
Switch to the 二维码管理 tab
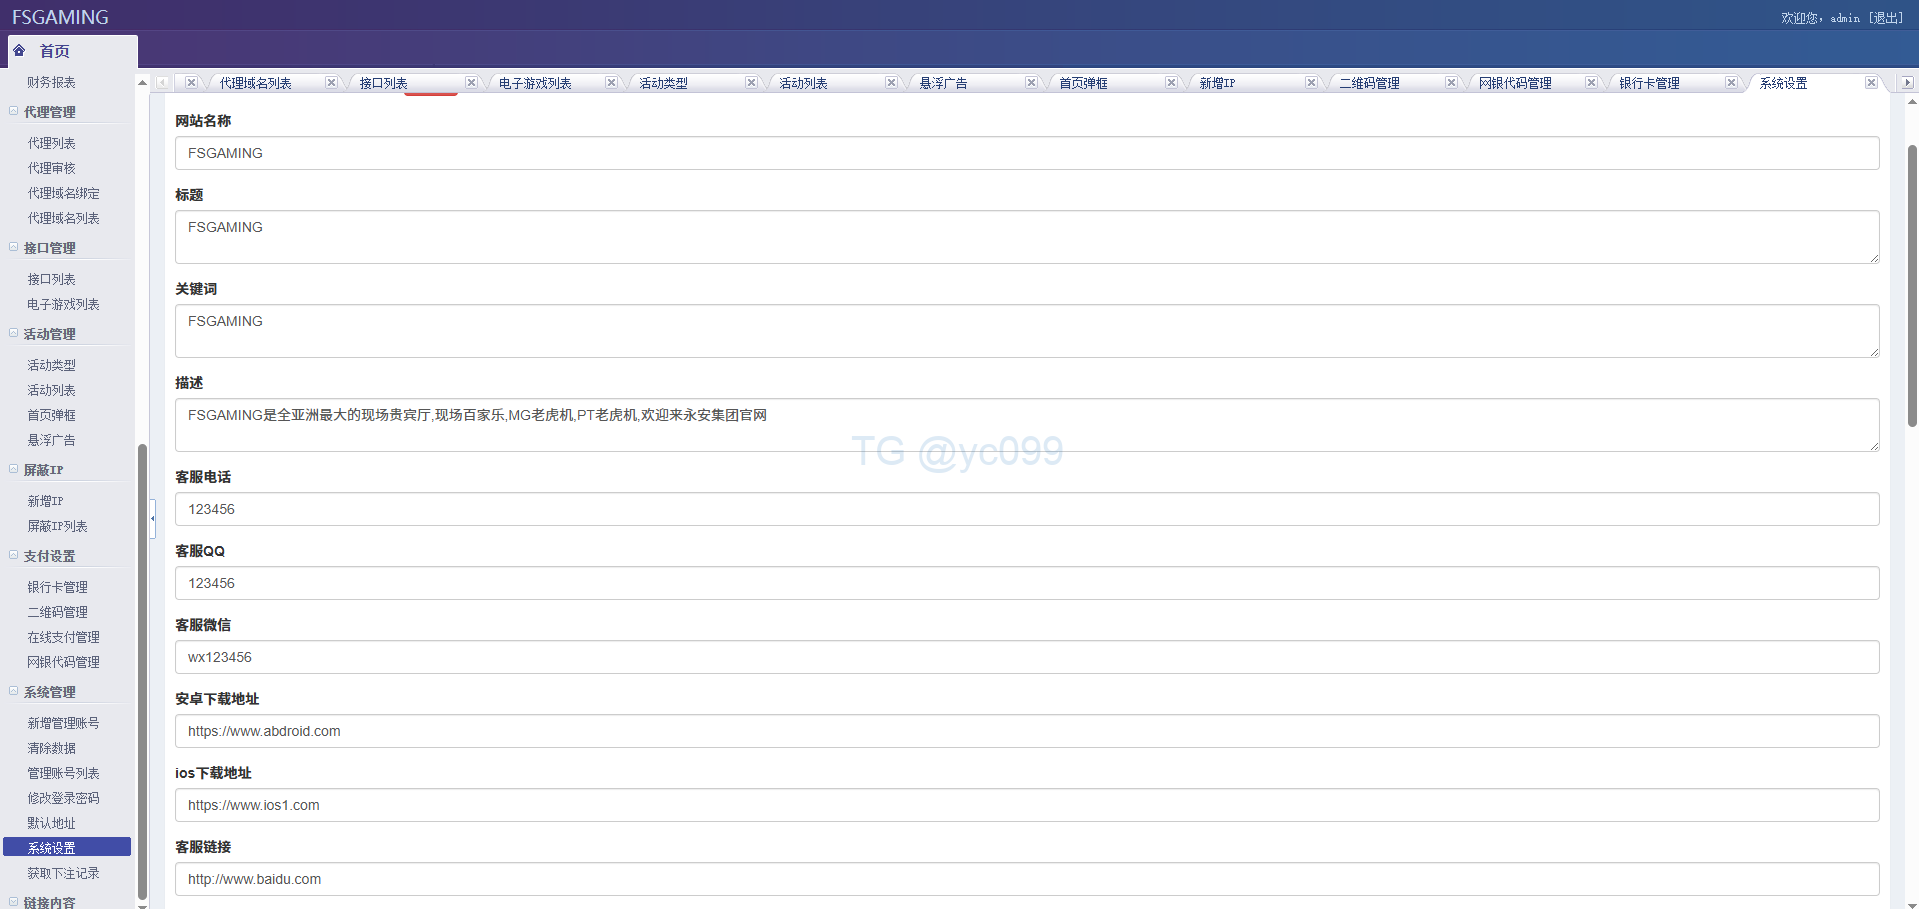point(1369,83)
